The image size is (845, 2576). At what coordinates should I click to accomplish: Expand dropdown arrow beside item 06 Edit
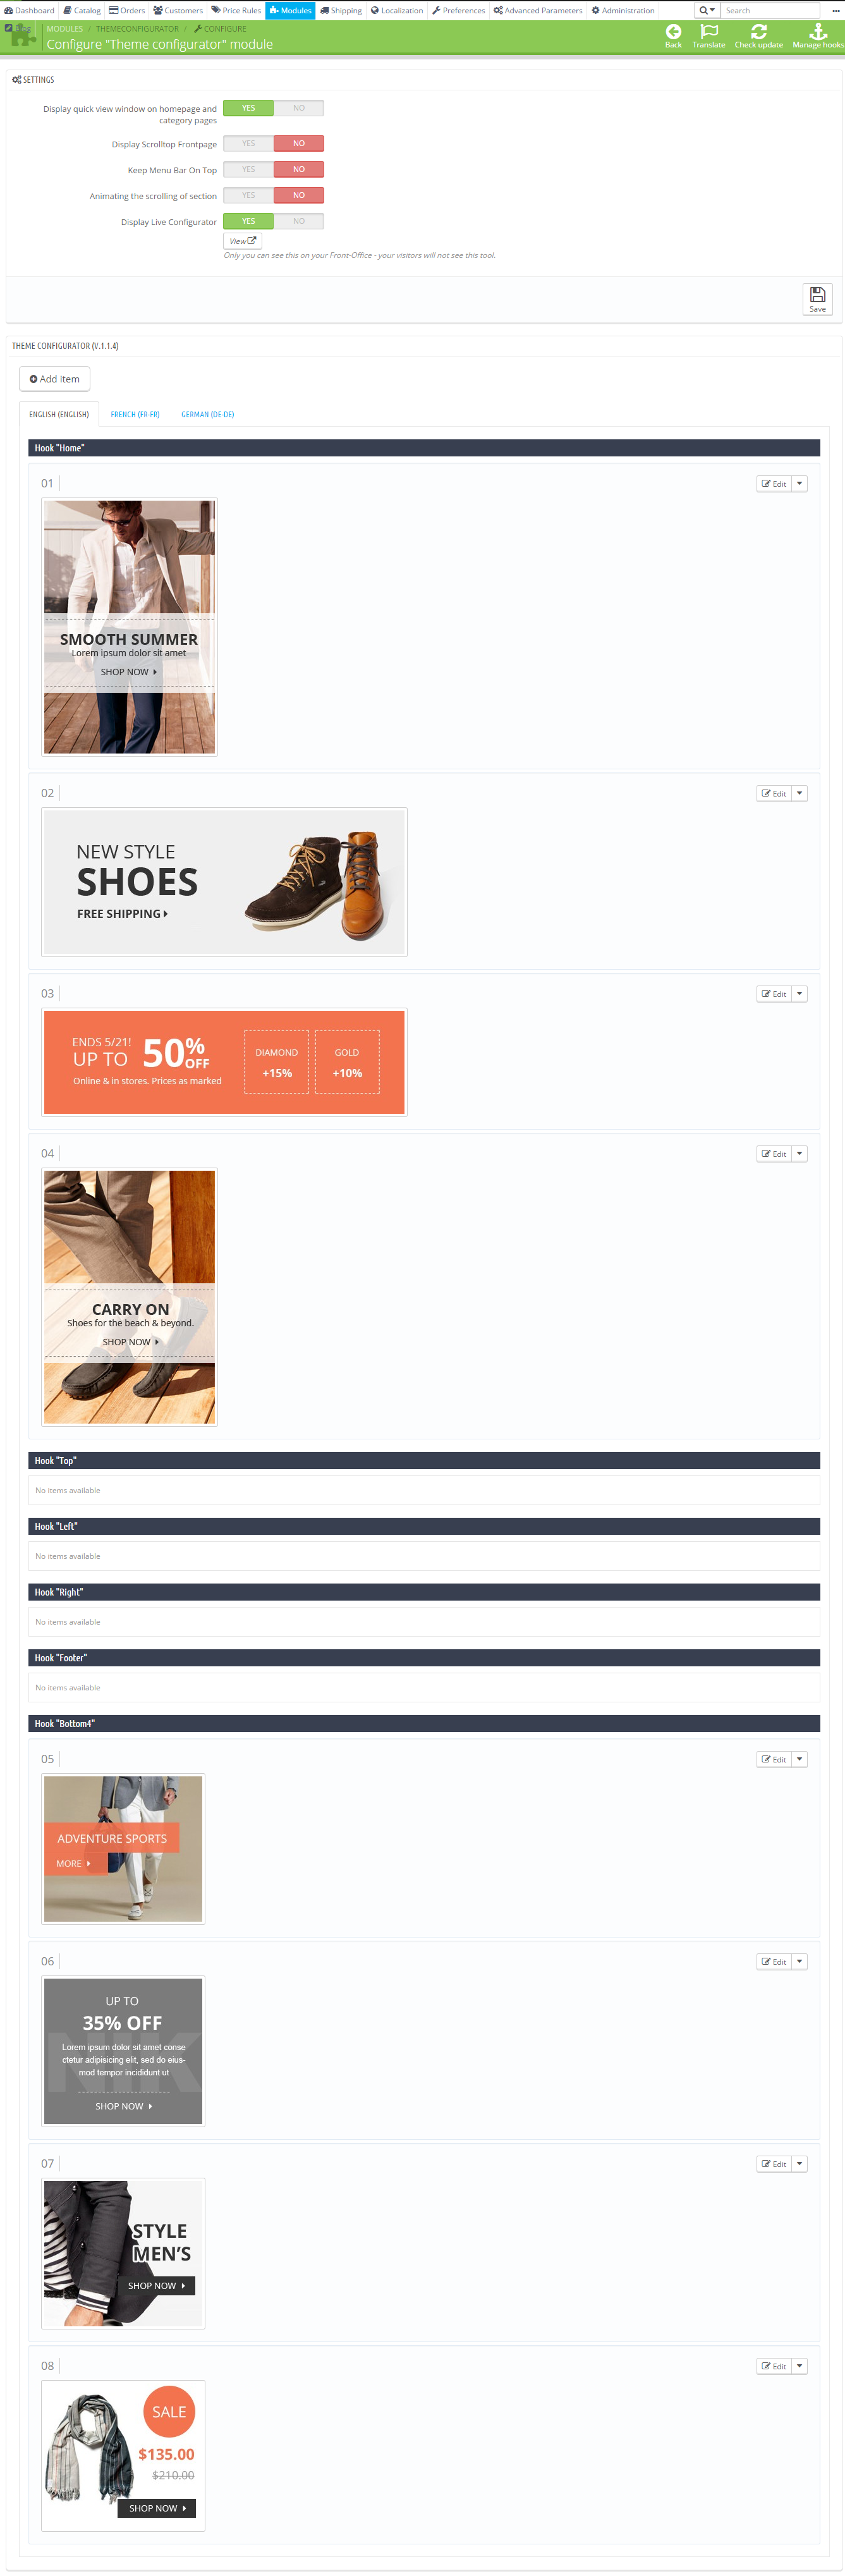(799, 1961)
